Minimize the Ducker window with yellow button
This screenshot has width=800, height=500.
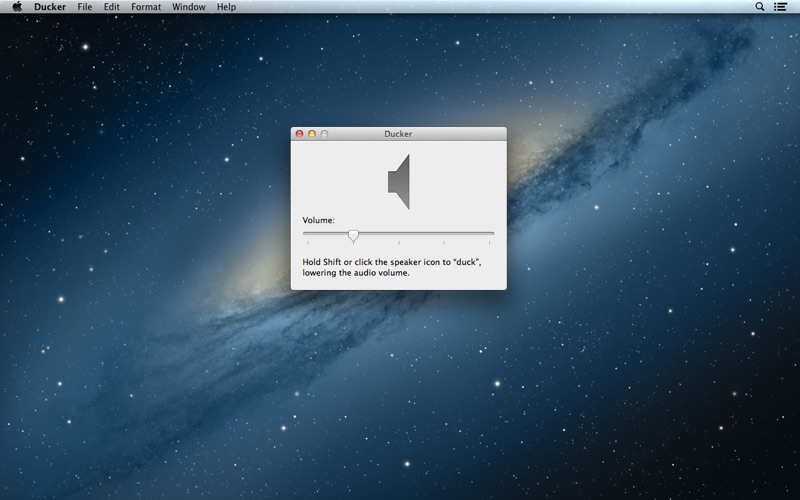(x=312, y=134)
